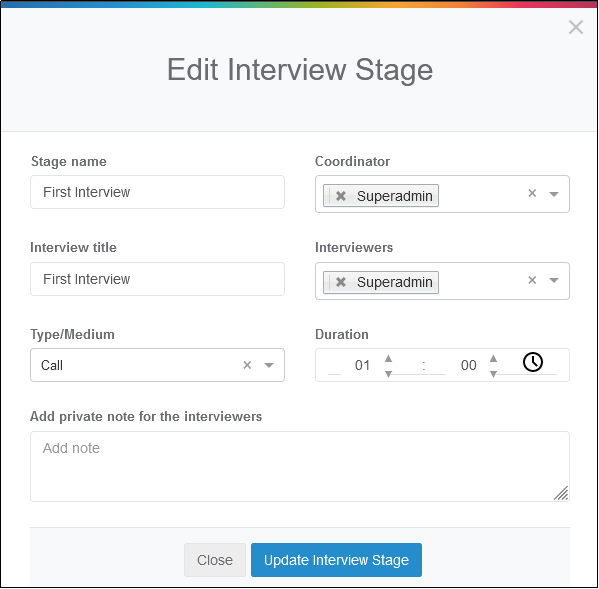Image resolution: width=599 pixels, height=589 pixels.
Task: Open the duration clock picker icon
Action: coord(533,362)
